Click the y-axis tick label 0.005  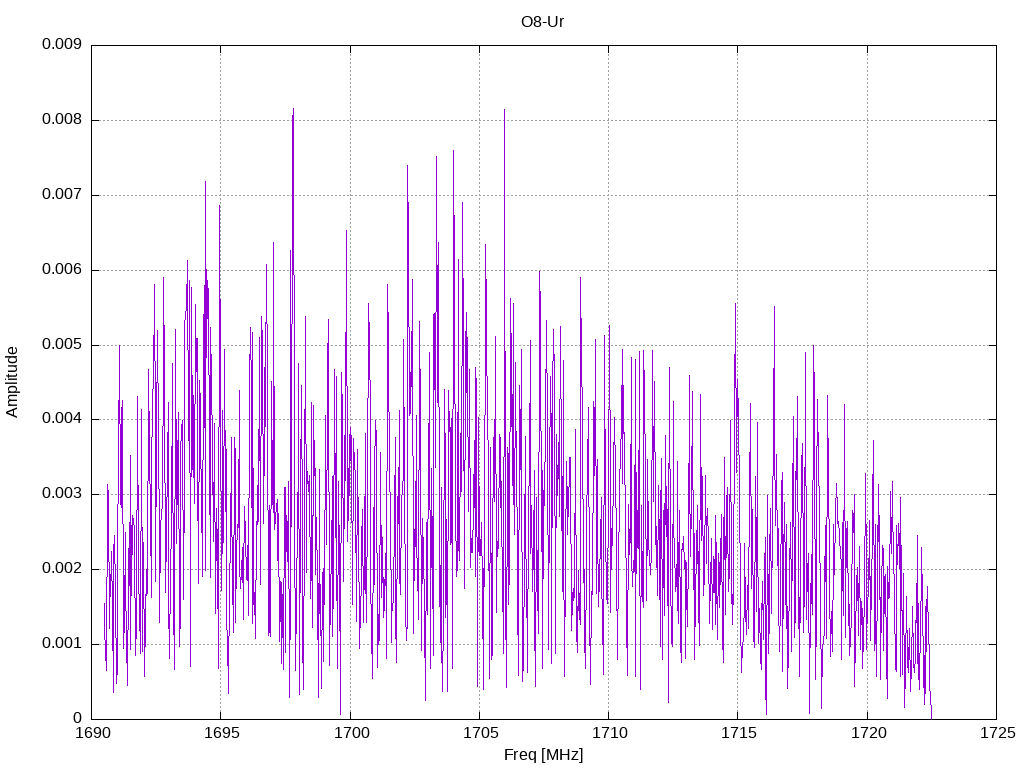(x=62, y=344)
